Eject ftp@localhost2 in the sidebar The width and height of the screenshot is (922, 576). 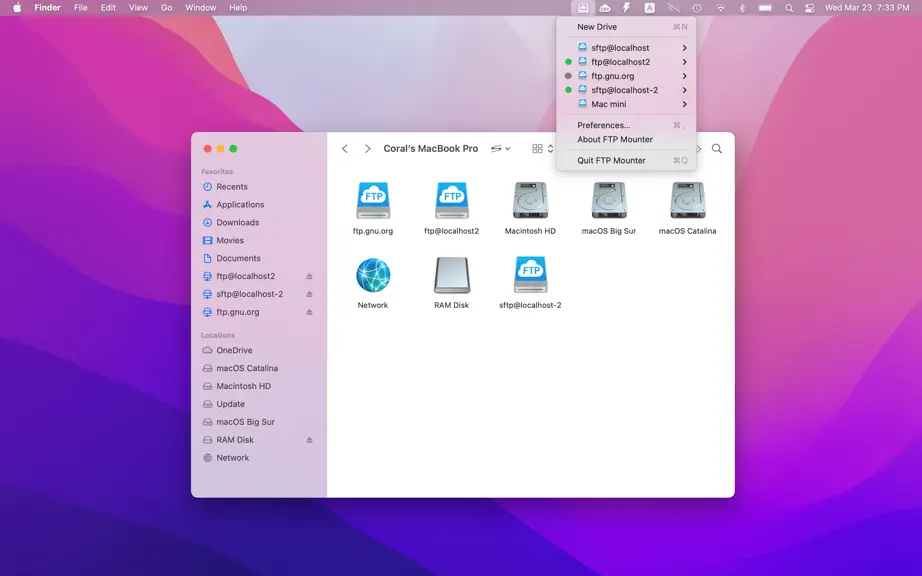click(309, 276)
